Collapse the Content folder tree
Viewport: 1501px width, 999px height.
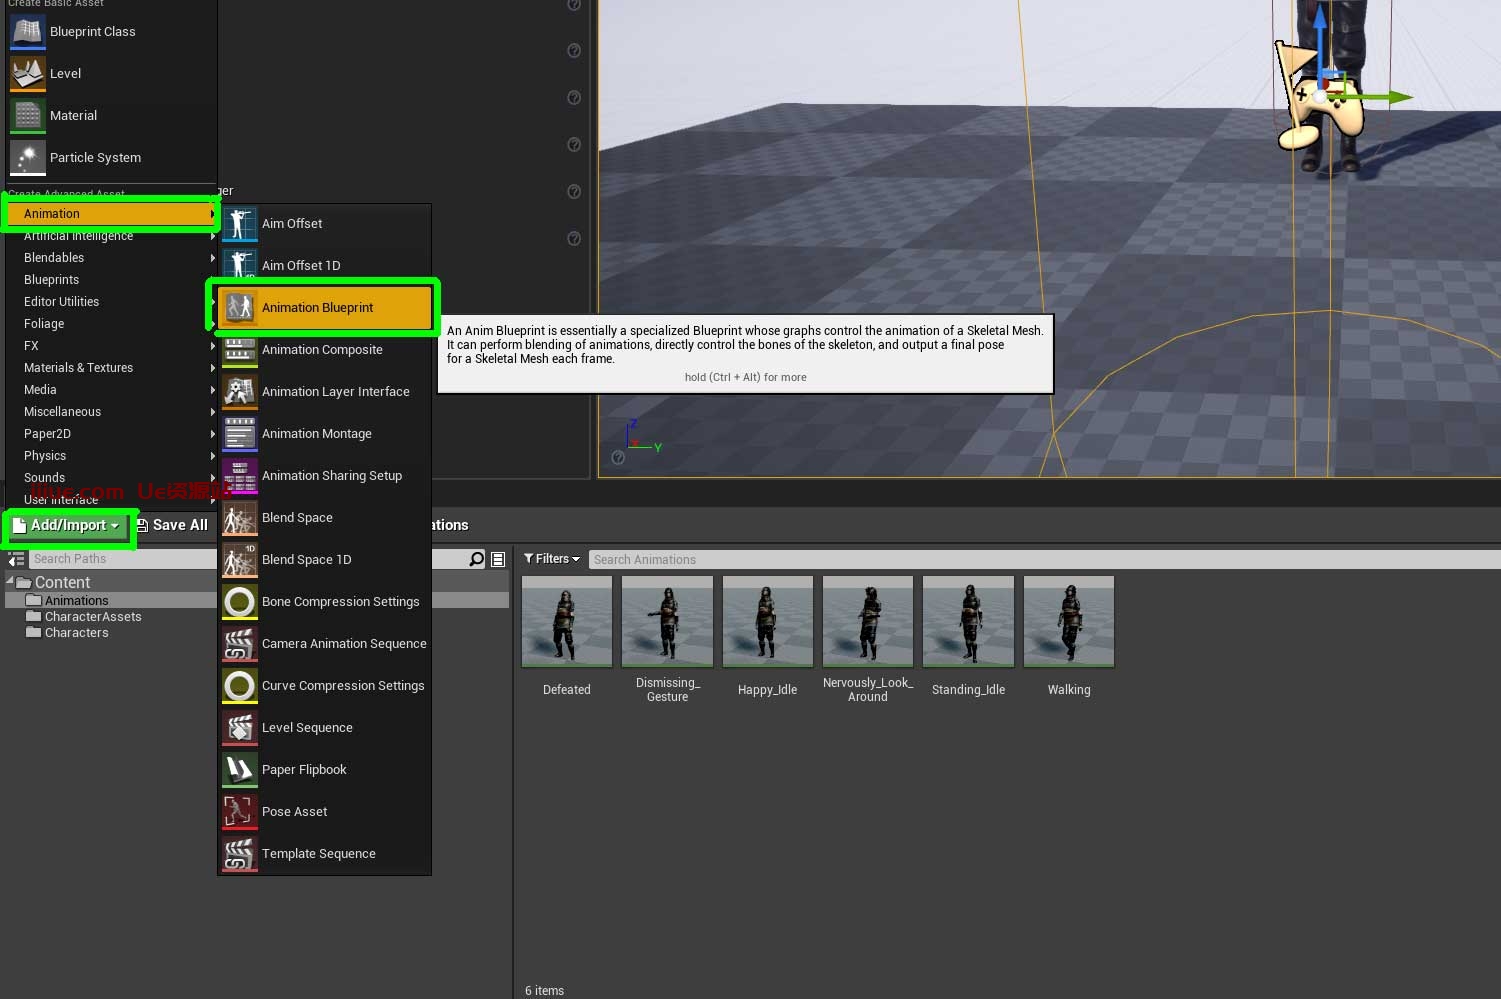(10, 582)
